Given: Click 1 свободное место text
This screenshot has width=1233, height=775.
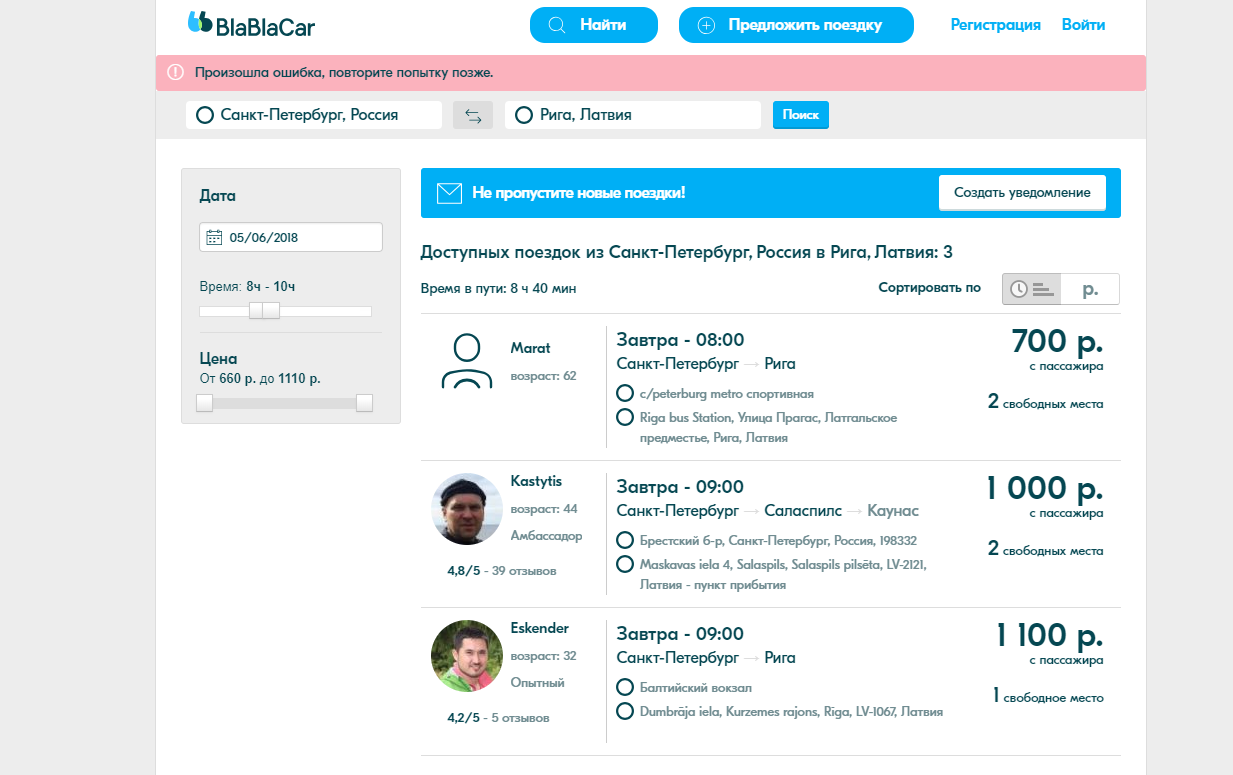Looking at the screenshot, I should pyautogui.click(x=1048, y=696).
